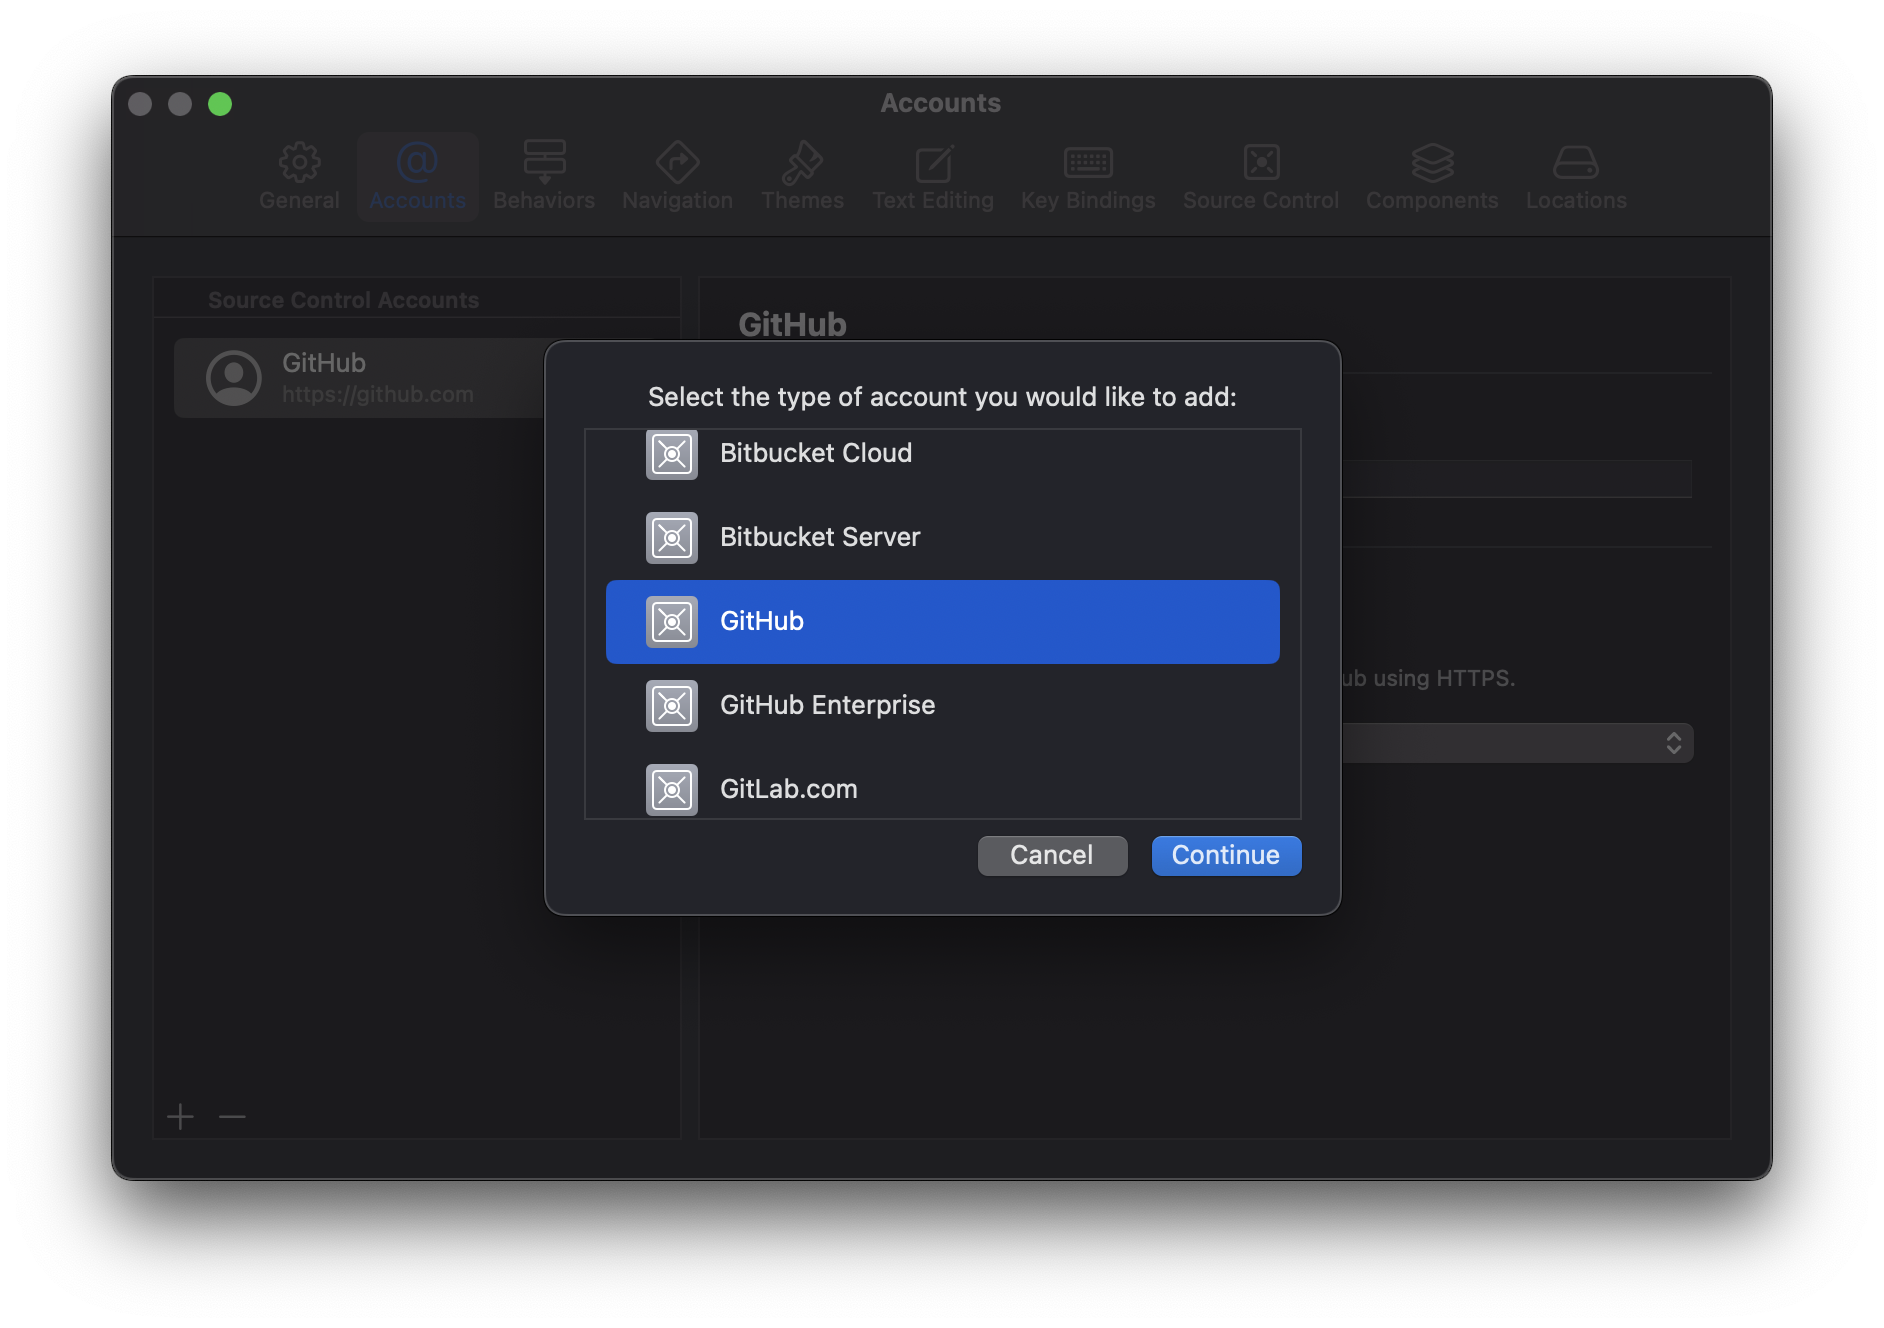Select GitHub Enterprise account type
This screenshot has width=1884, height=1328.
coord(942,706)
